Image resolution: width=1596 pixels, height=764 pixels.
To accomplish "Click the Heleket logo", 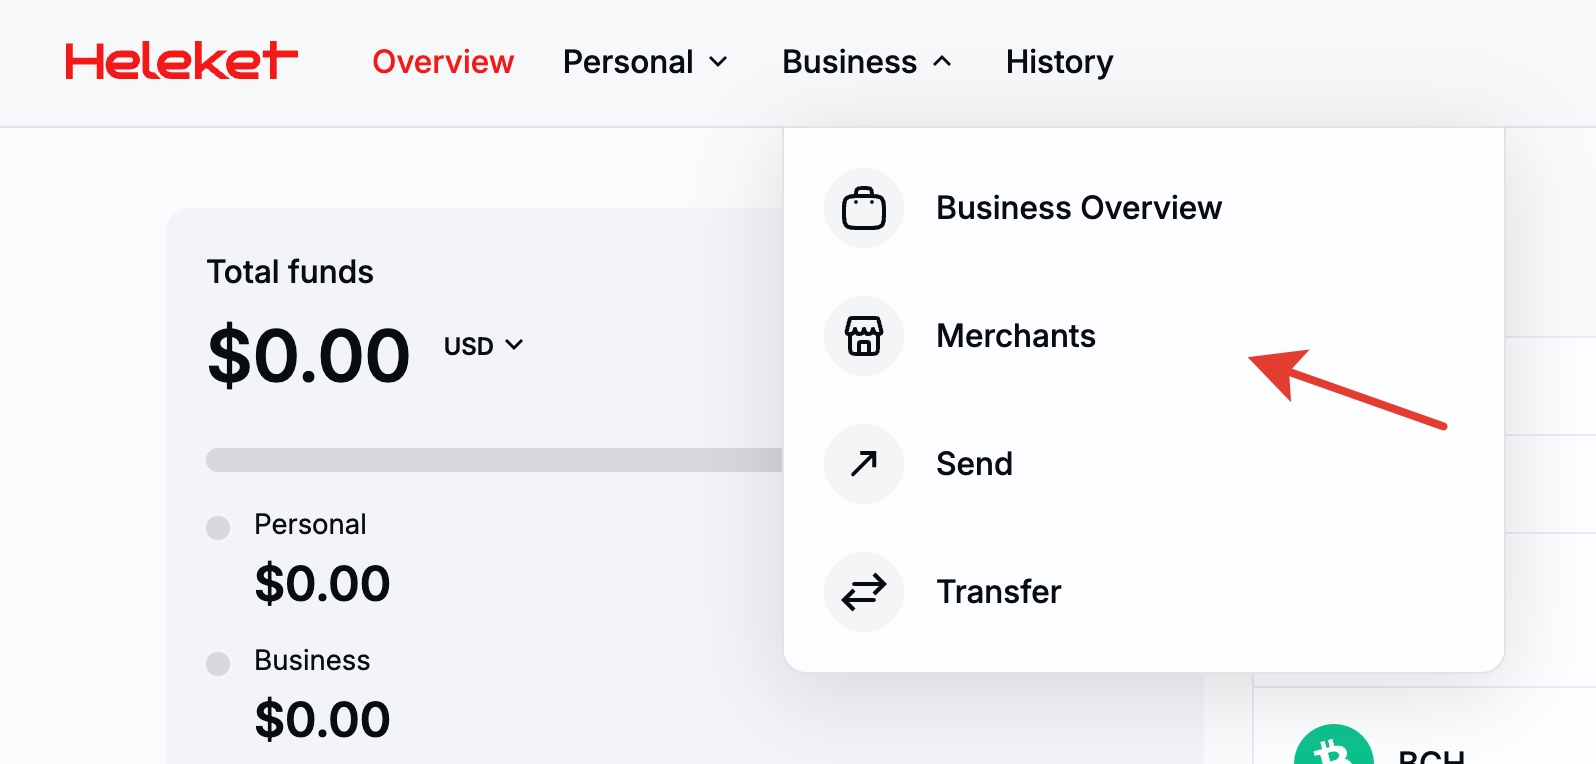I will click(x=181, y=61).
